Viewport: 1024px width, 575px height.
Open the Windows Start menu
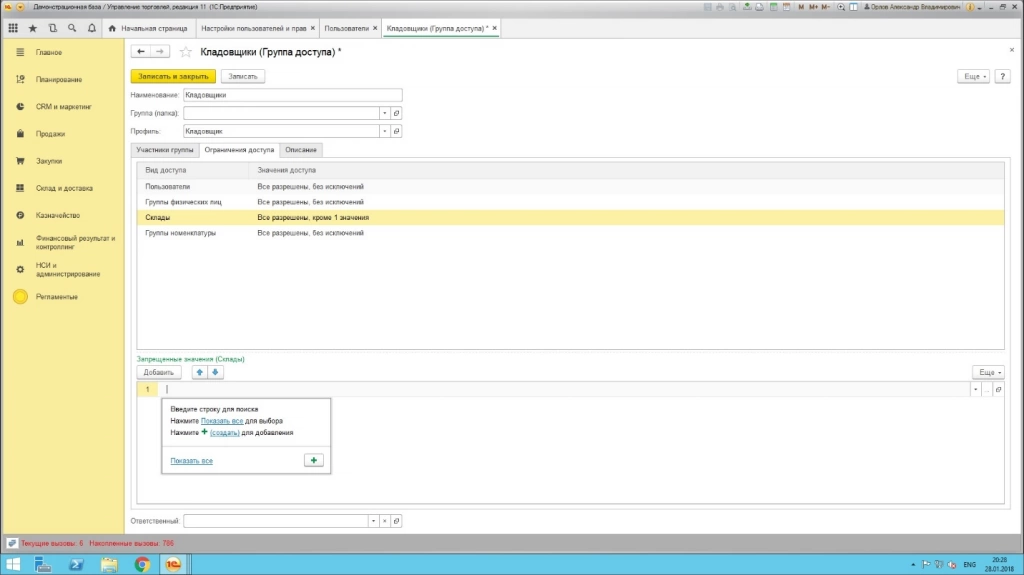point(13,564)
